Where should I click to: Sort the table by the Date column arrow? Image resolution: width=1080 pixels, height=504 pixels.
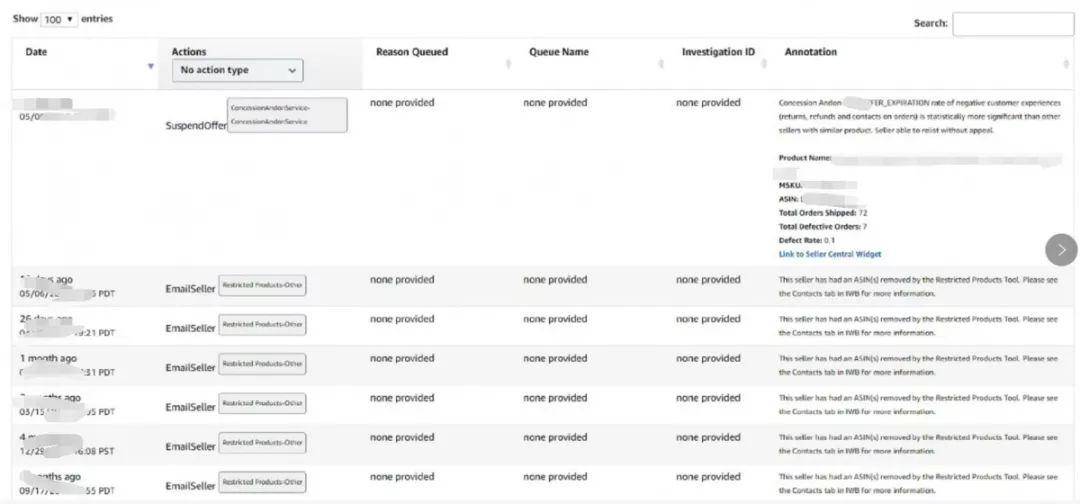click(151, 66)
